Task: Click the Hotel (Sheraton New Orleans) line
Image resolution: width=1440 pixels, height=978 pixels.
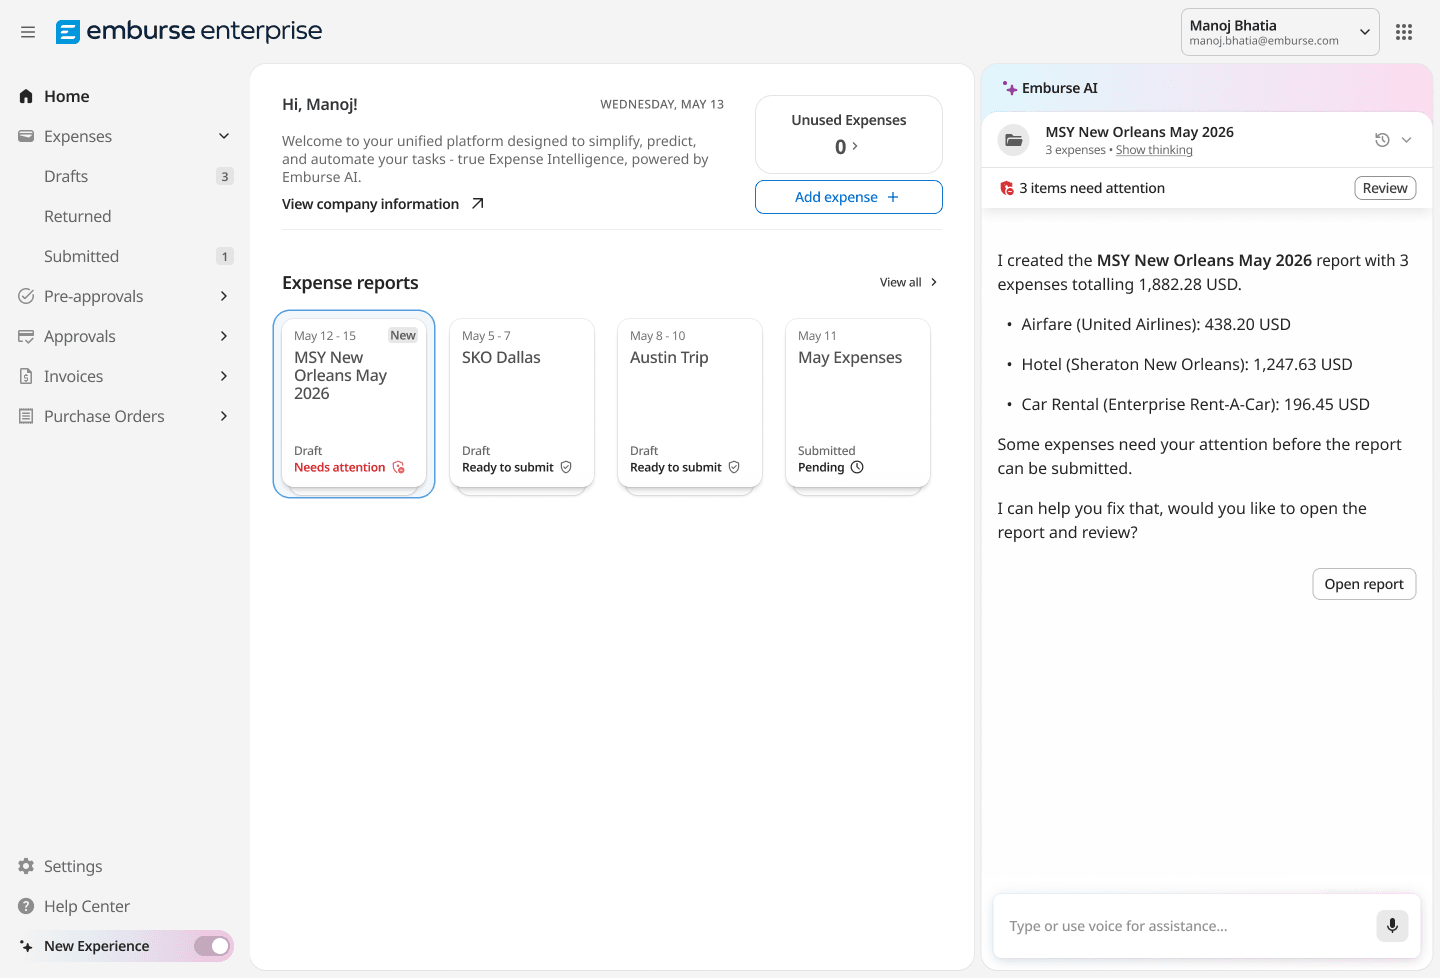Action: pos(1187,364)
